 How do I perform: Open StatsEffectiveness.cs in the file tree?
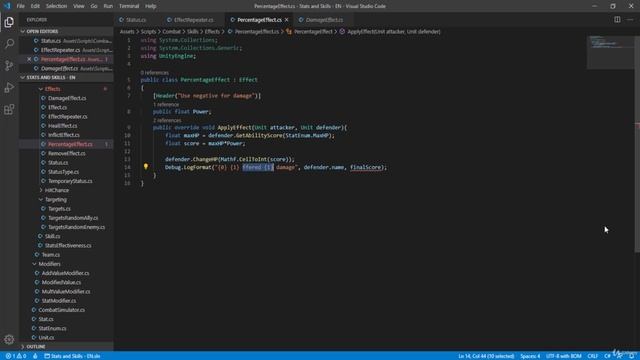tap(68, 246)
